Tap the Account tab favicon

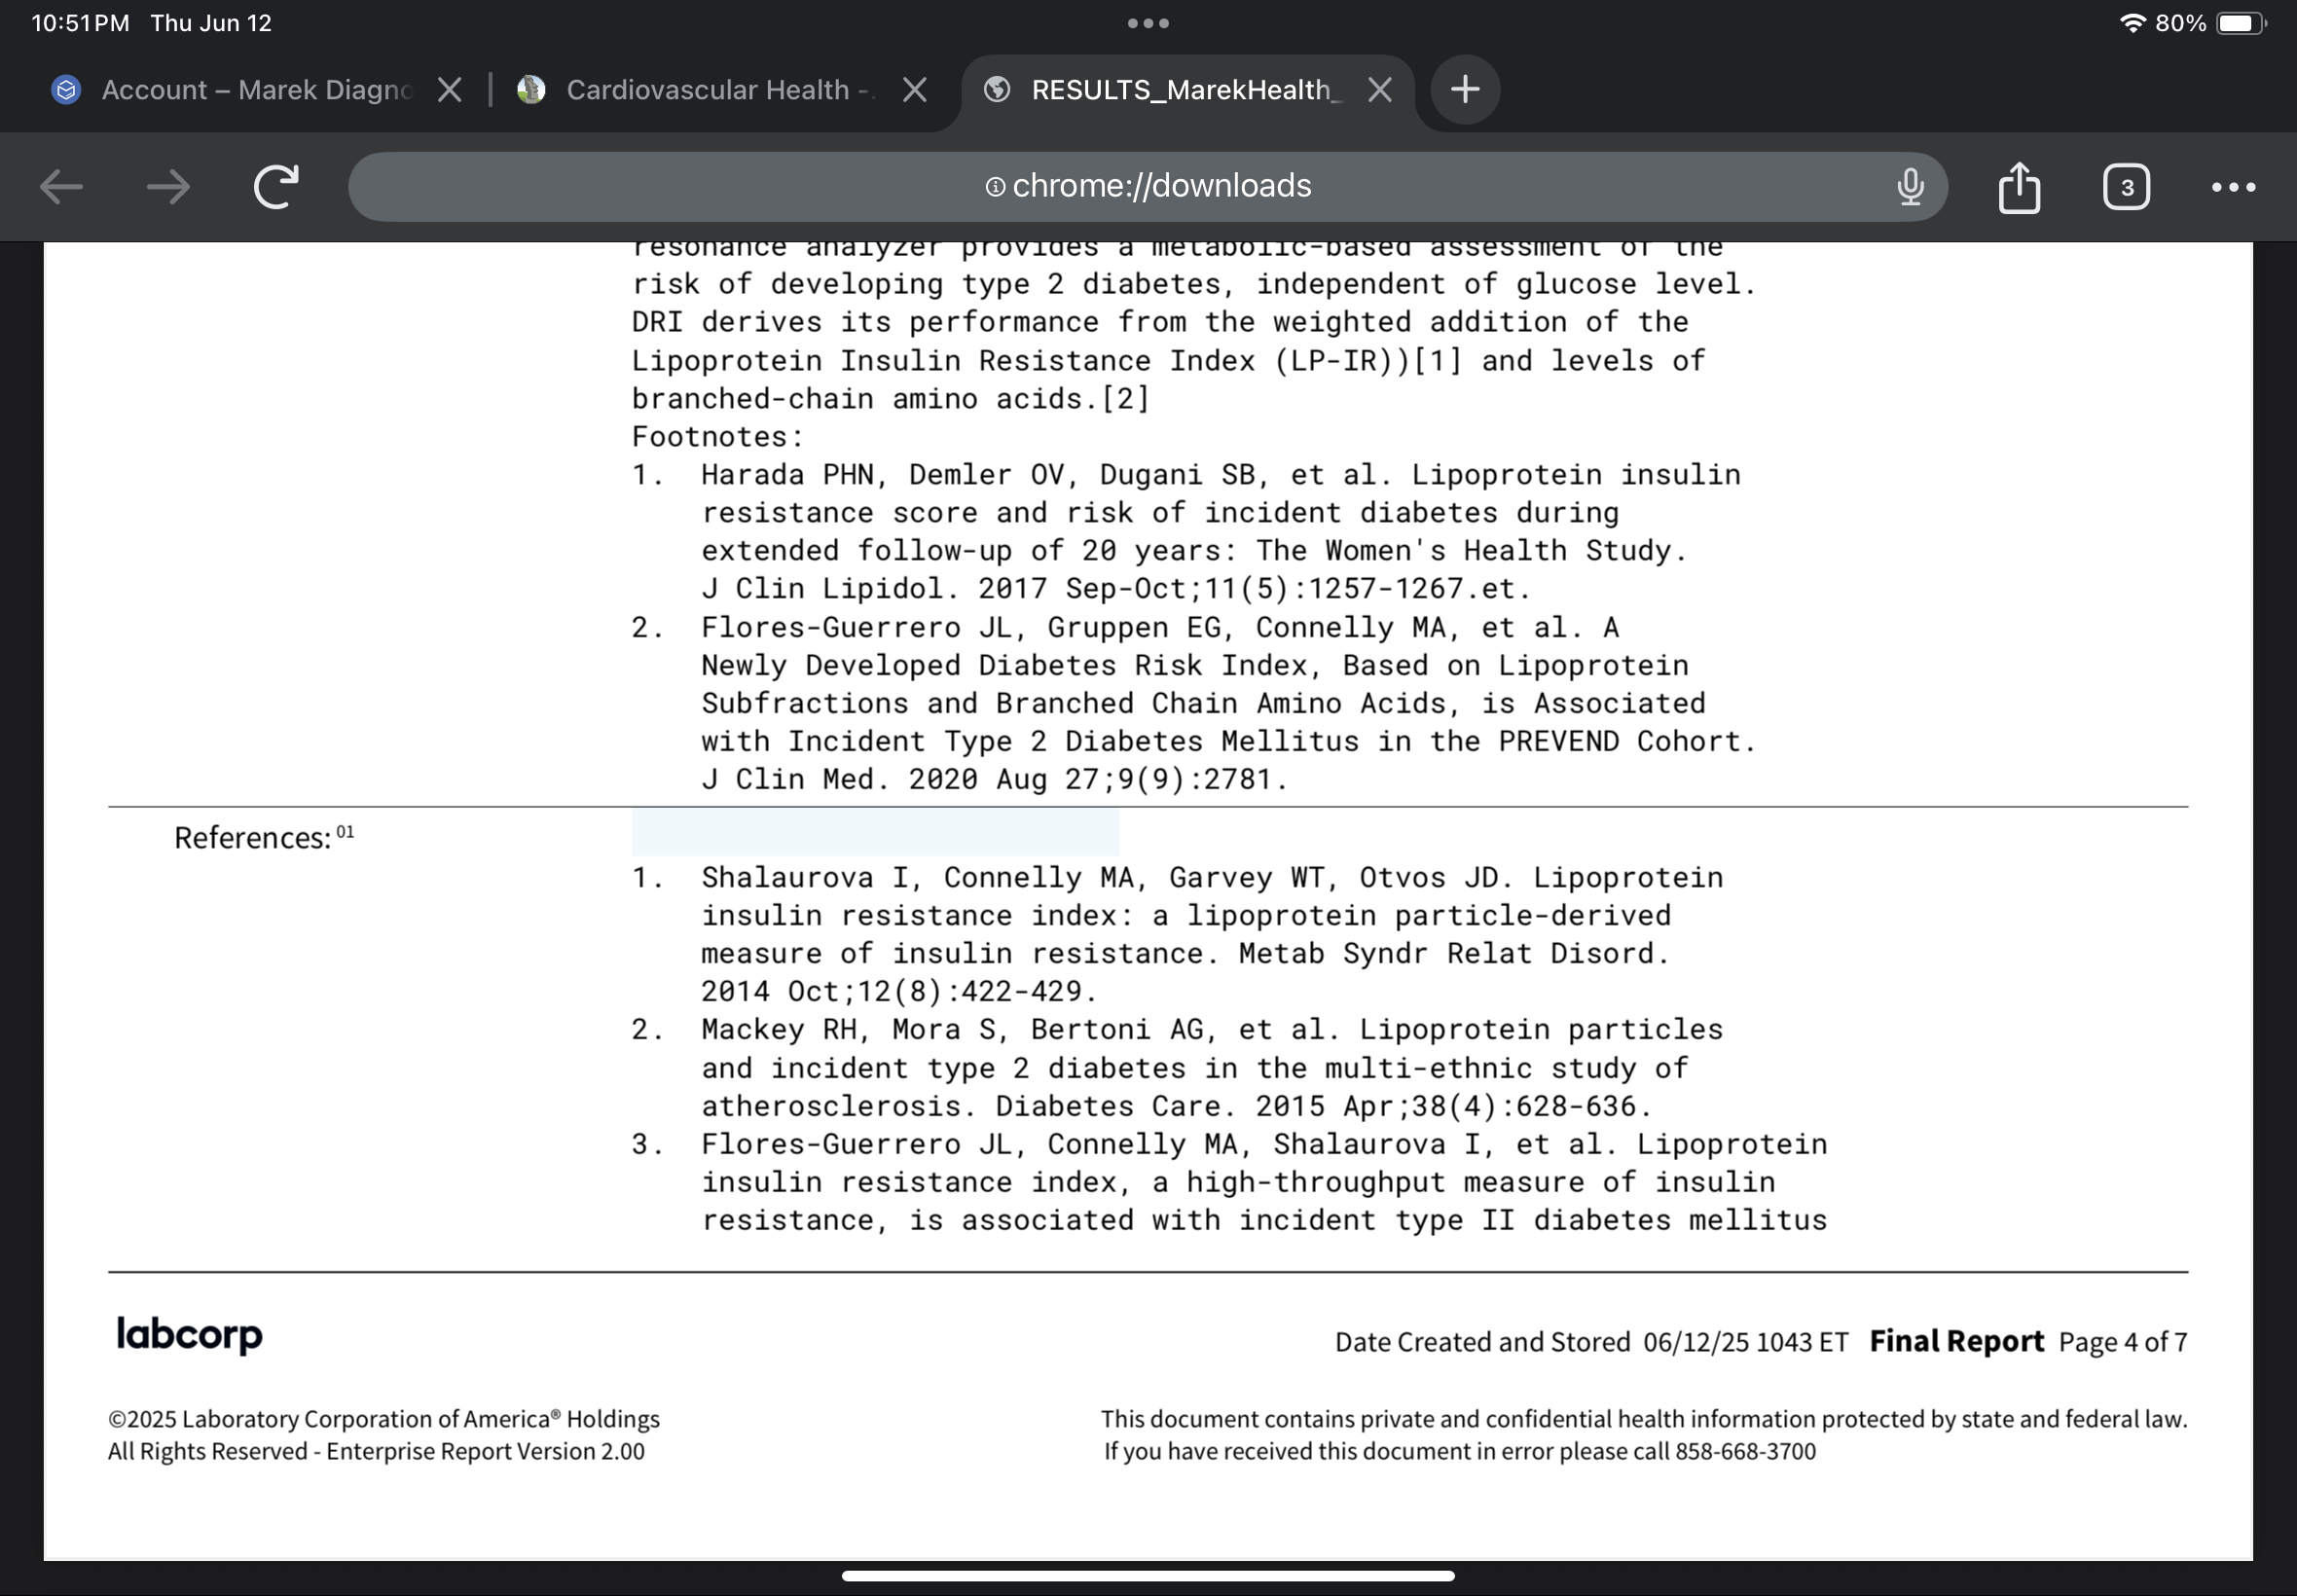(66, 90)
